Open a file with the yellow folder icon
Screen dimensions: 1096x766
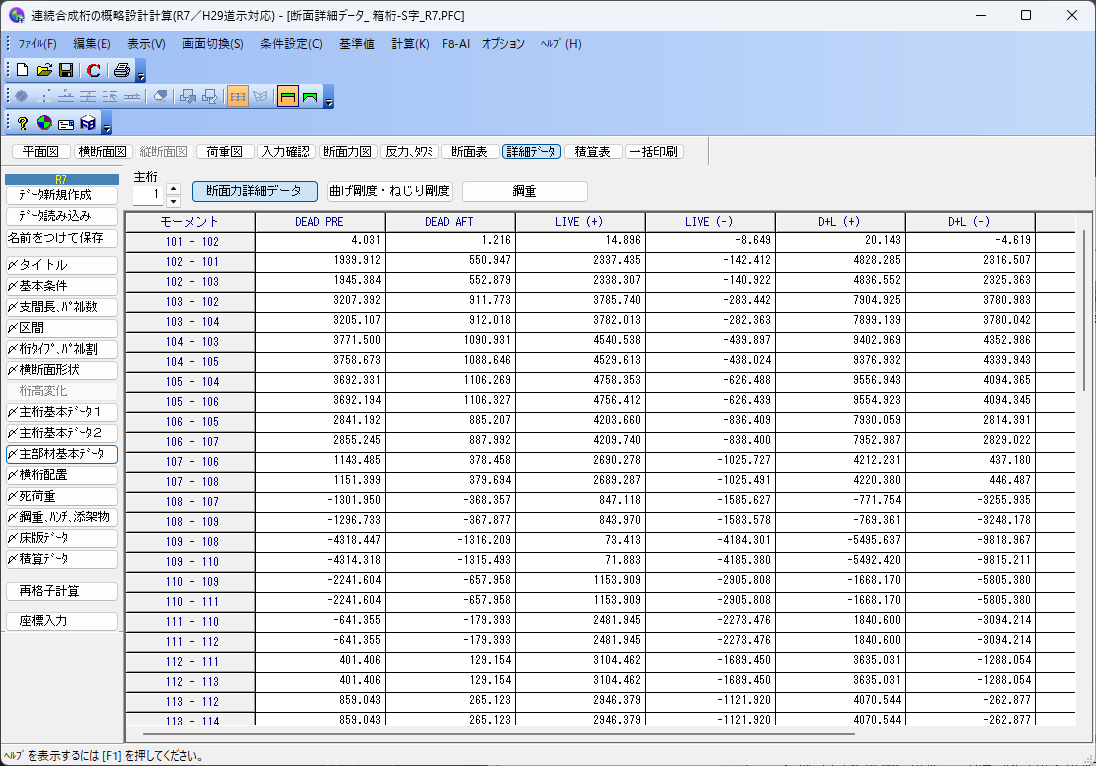44,70
